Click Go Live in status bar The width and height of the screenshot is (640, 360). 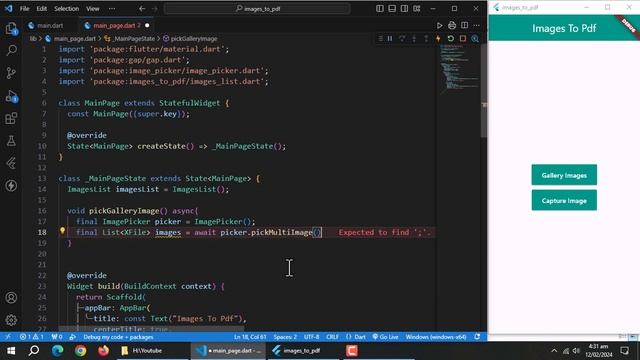pos(385,337)
